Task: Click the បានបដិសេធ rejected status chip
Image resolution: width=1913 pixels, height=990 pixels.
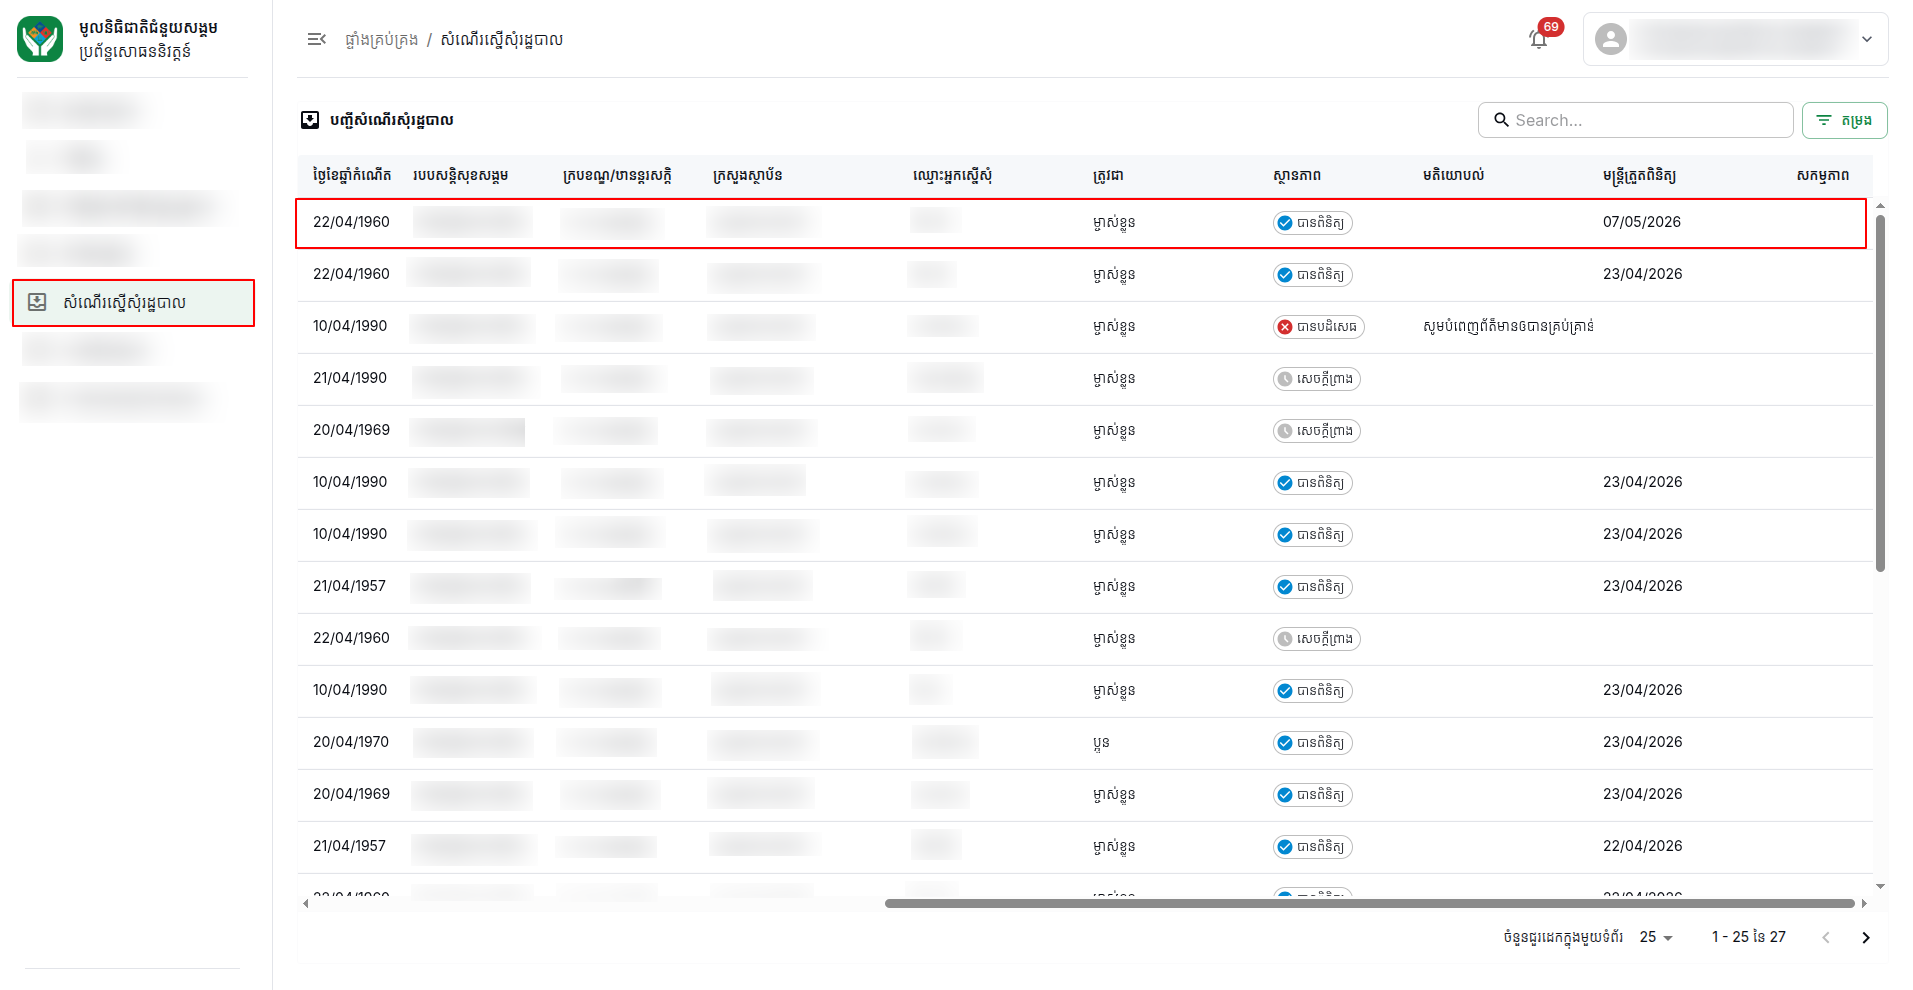Action: click(x=1319, y=327)
